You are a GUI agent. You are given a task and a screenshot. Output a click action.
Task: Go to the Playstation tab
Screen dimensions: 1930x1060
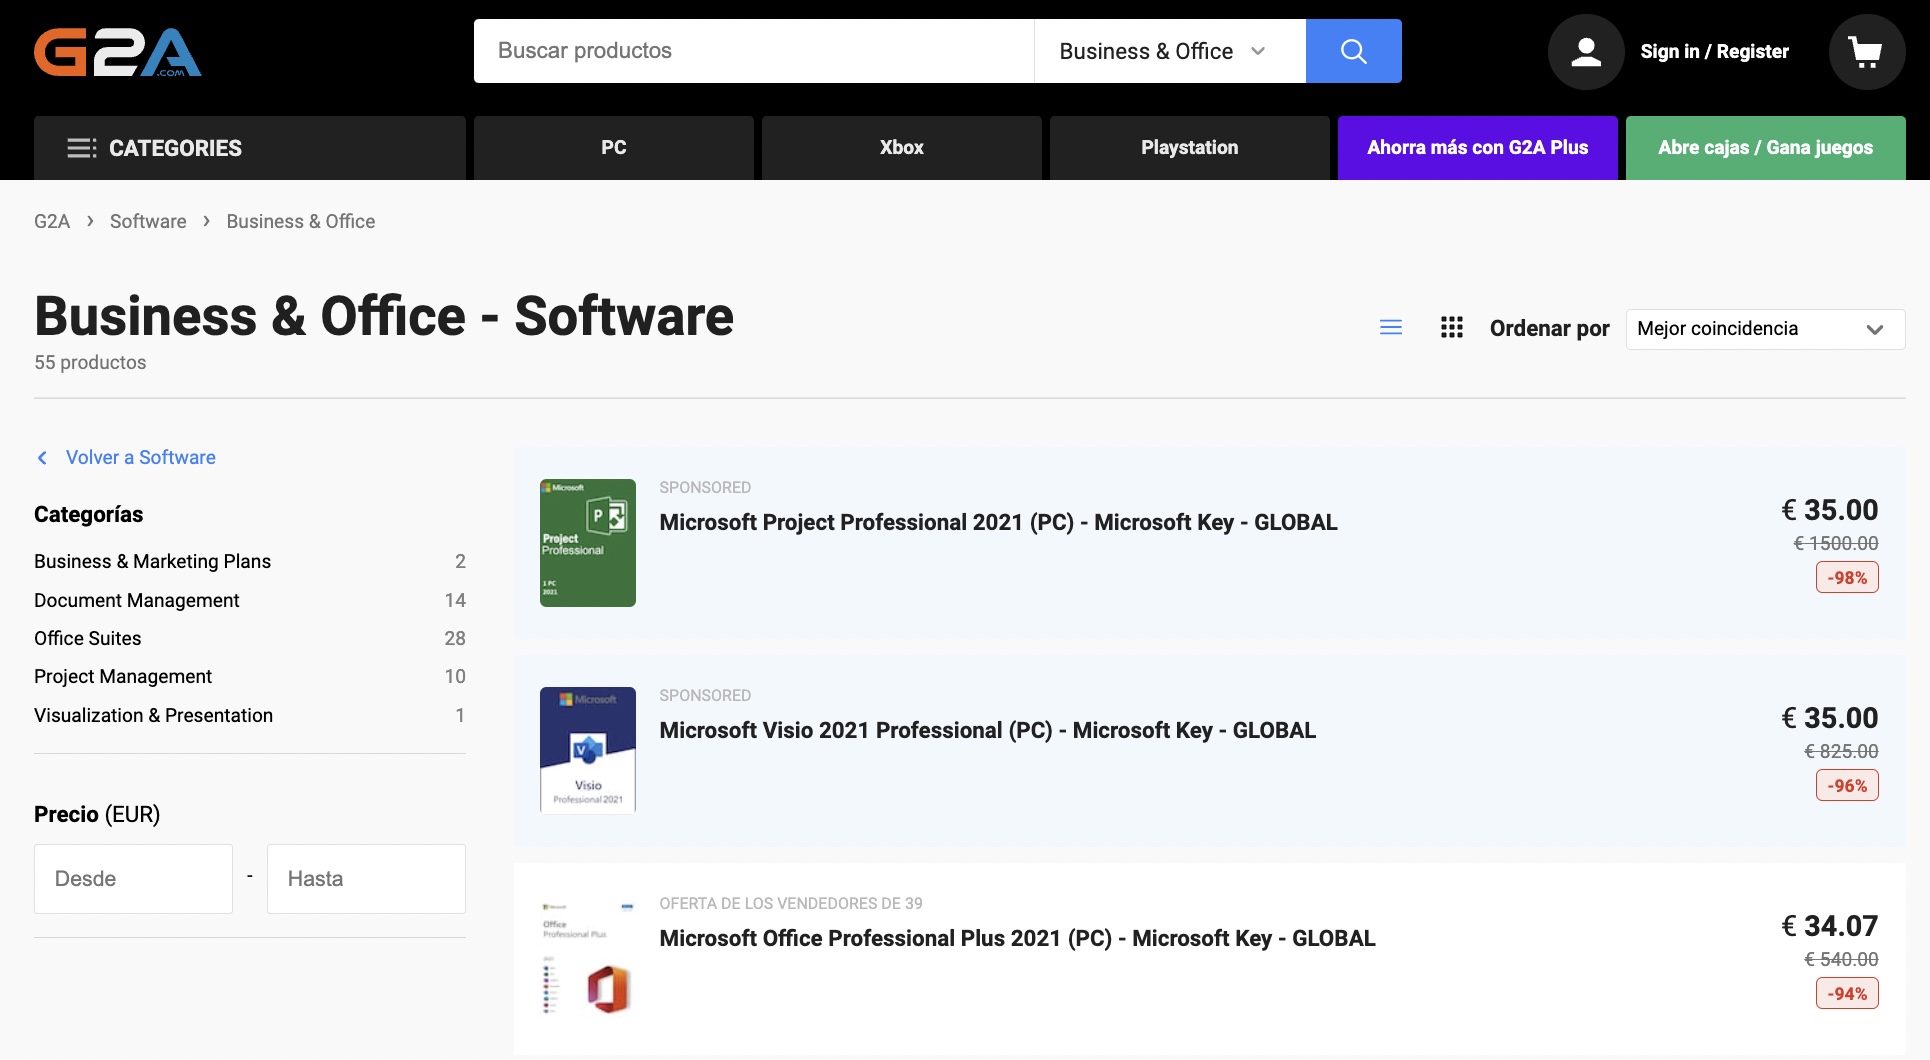pos(1190,148)
